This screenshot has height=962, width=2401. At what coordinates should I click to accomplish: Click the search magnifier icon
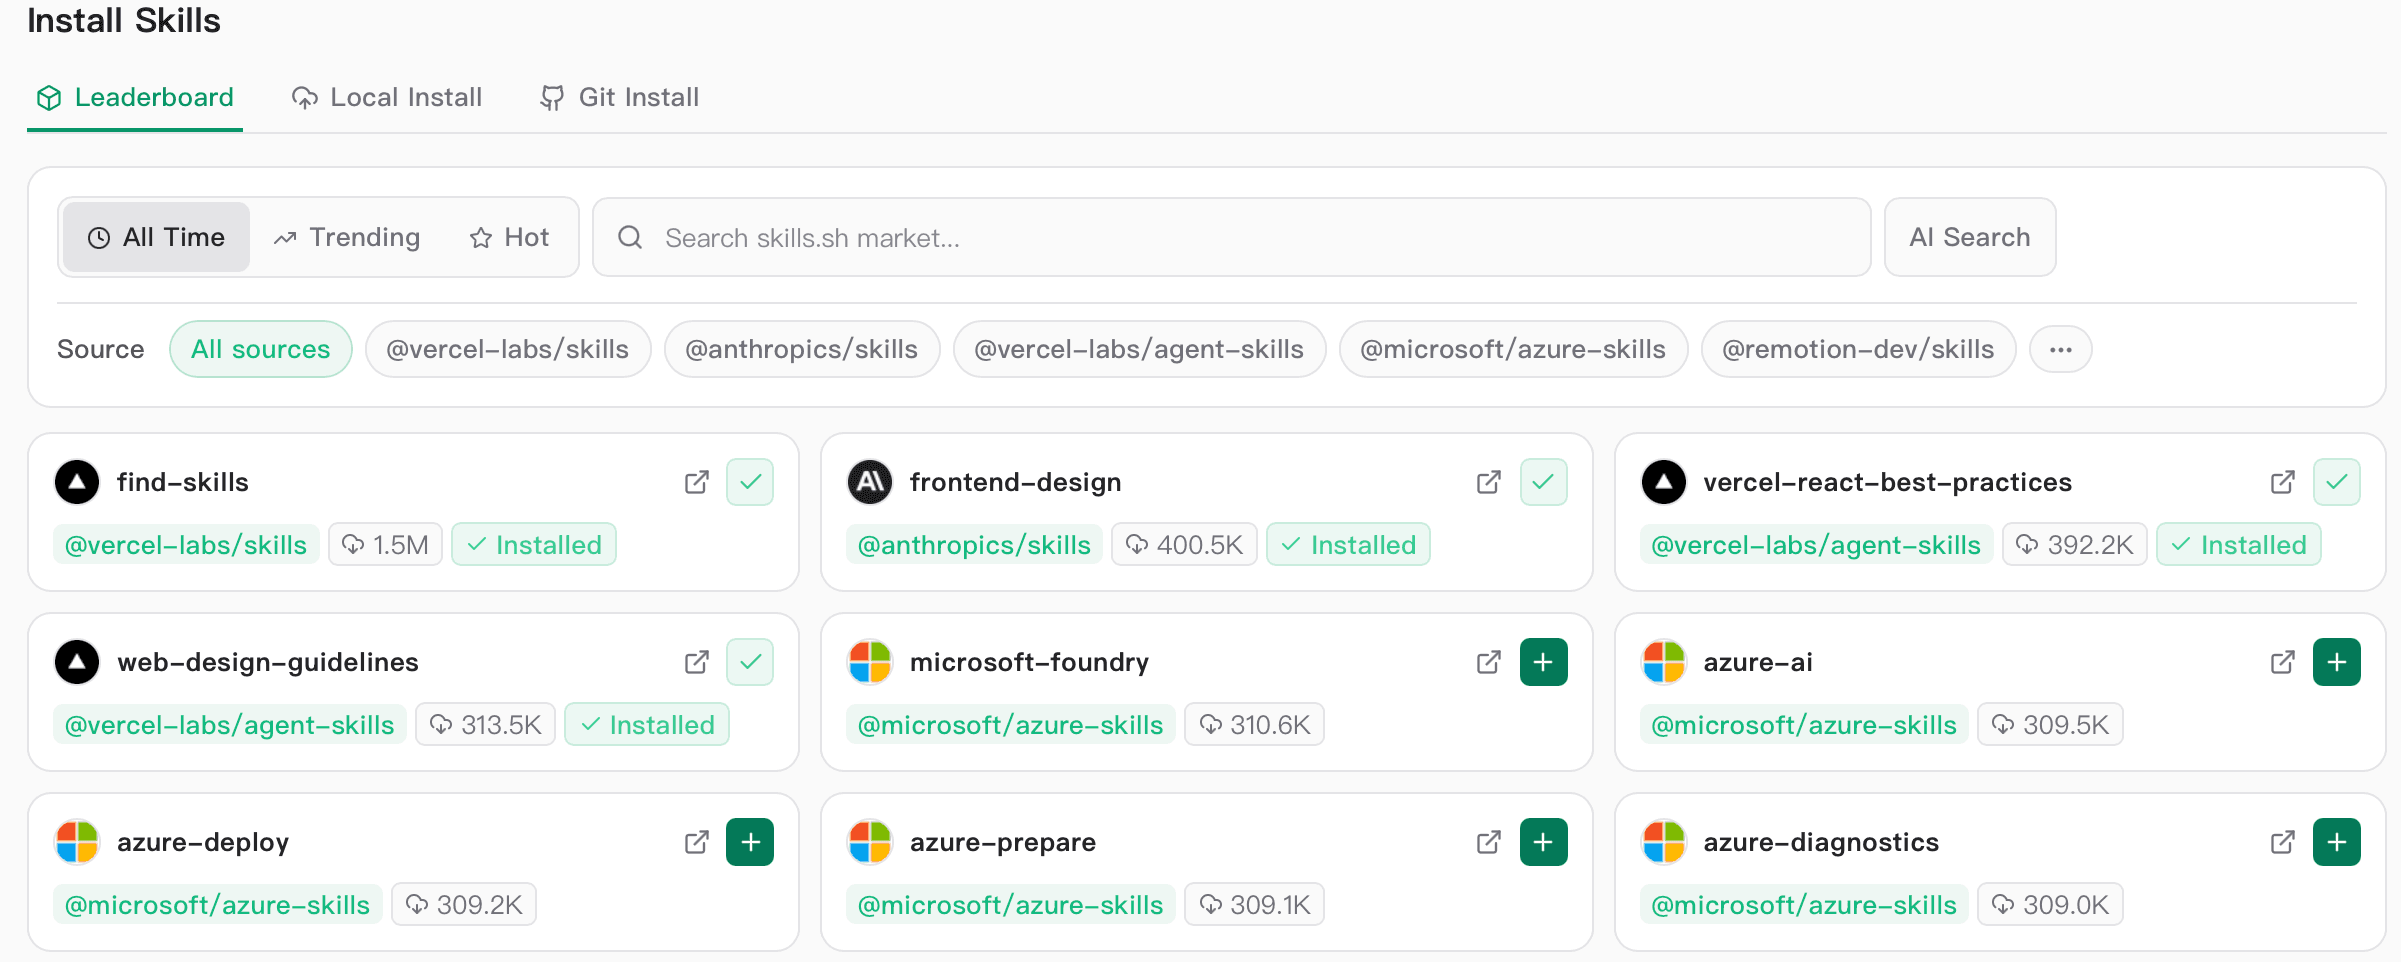coord(630,237)
